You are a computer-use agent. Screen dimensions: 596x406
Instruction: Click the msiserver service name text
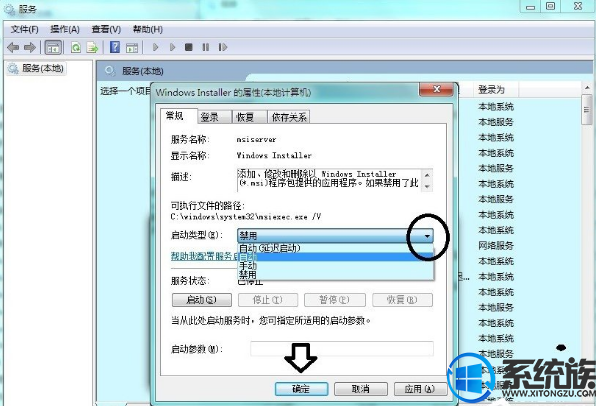(256, 140)
